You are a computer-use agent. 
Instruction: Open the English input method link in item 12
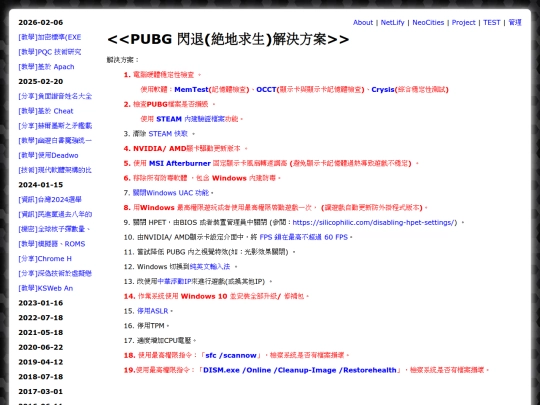(210, 267)
